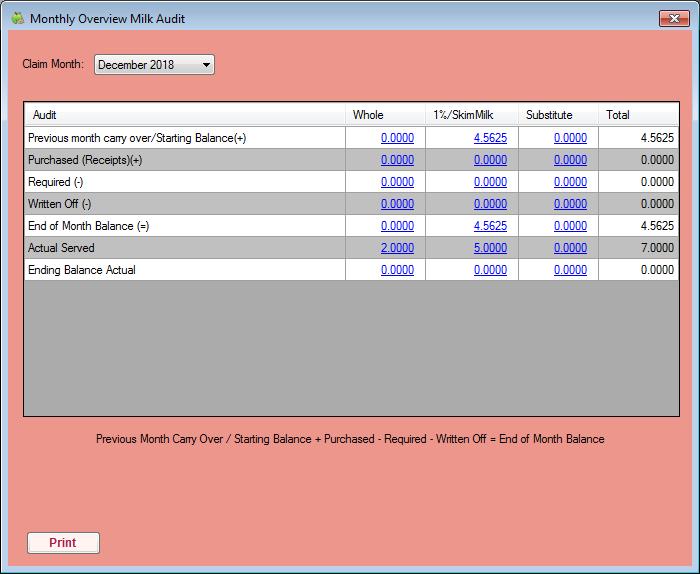
Task: Open the Claim Month dropdown
Action: click(154, 65)
